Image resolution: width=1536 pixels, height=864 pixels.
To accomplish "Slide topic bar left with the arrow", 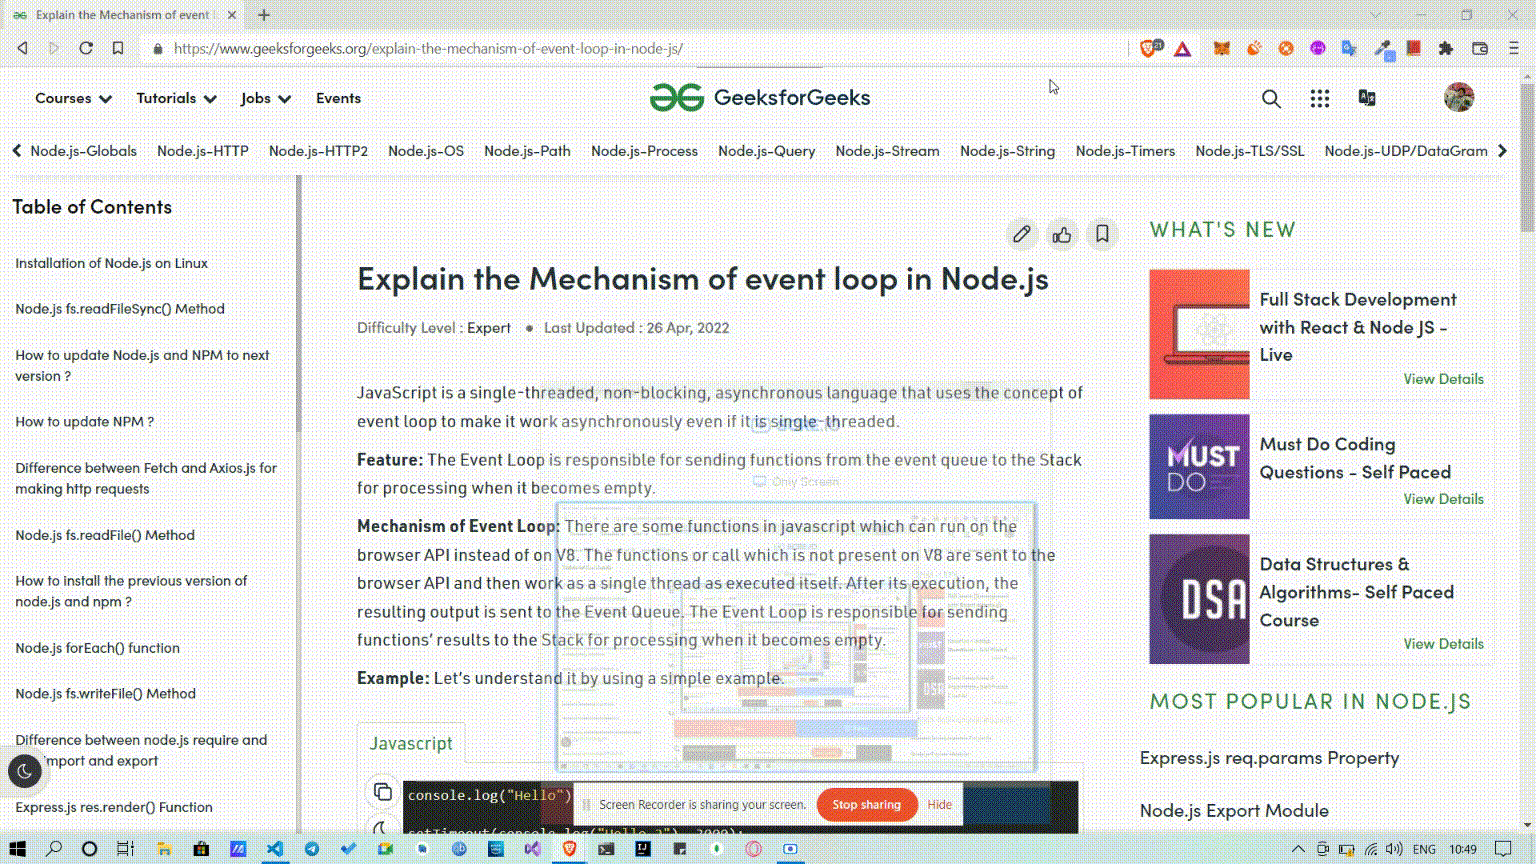I will click(x=16, y=151).
